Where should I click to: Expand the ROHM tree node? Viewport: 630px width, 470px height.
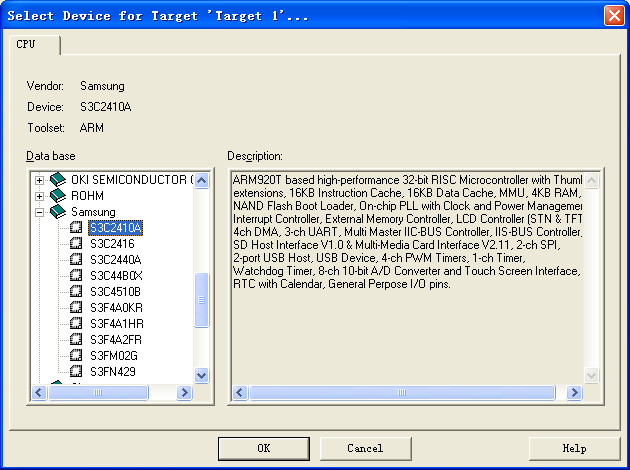point(39,196)
